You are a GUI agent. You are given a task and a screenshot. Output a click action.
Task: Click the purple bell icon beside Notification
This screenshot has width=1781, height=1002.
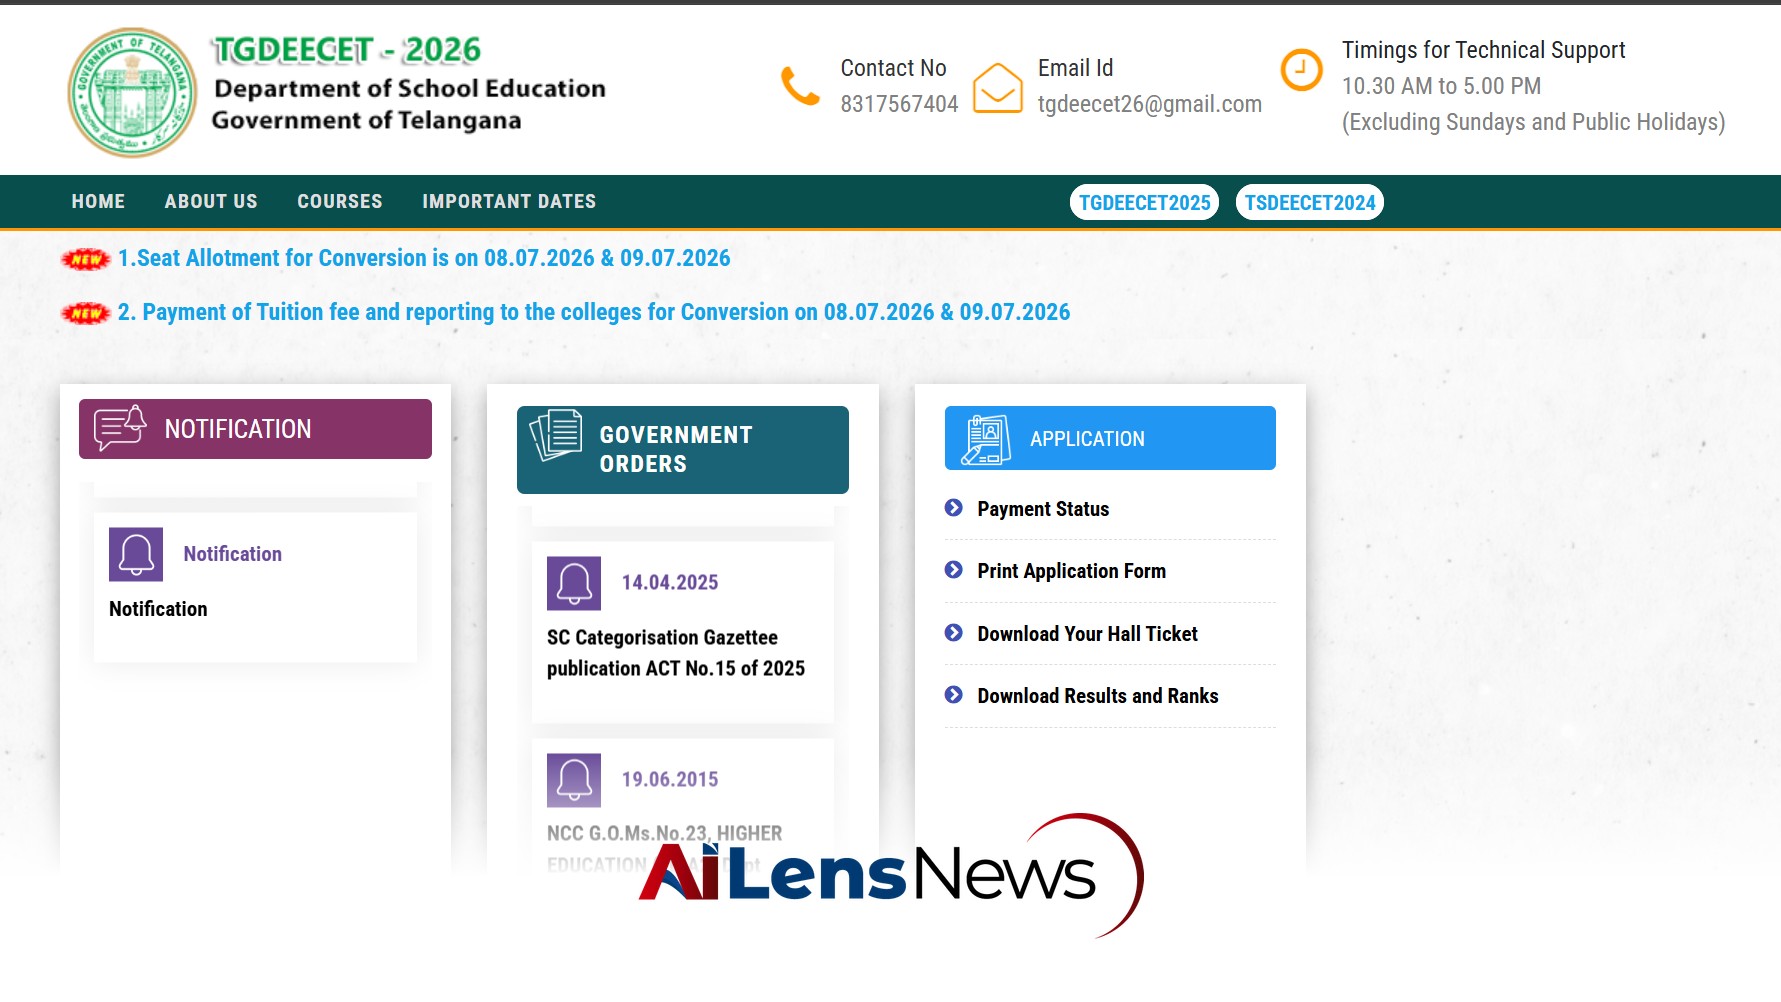pyautogui.click(x=136, y=554)
